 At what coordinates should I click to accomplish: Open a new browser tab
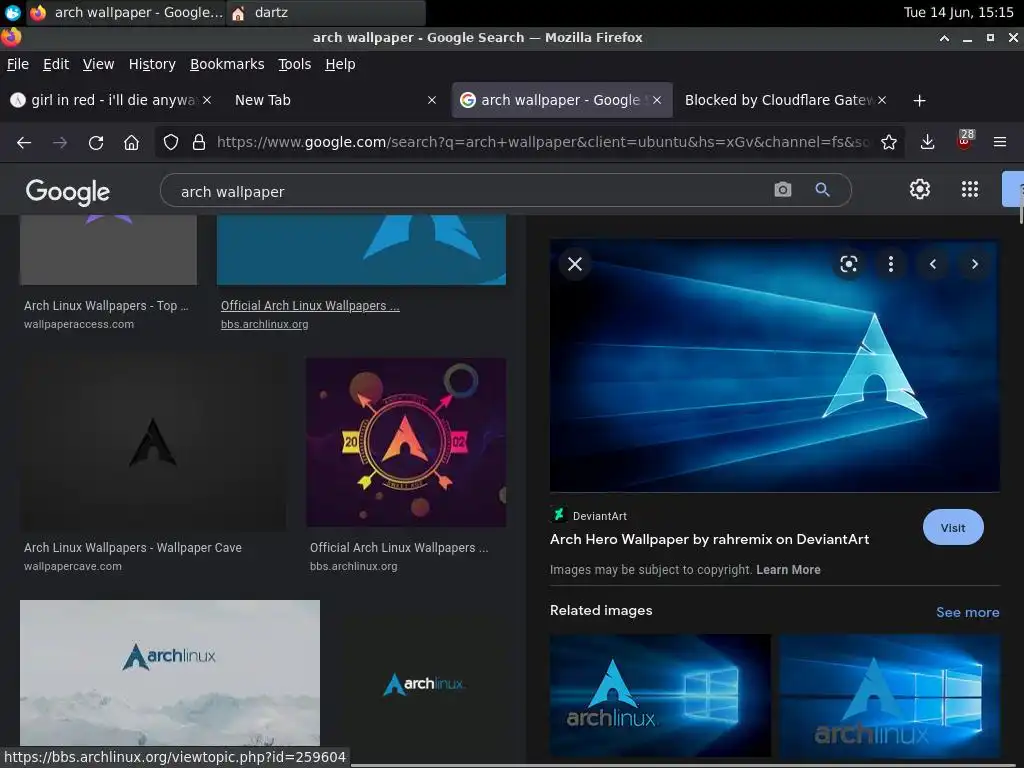[919, 101]
